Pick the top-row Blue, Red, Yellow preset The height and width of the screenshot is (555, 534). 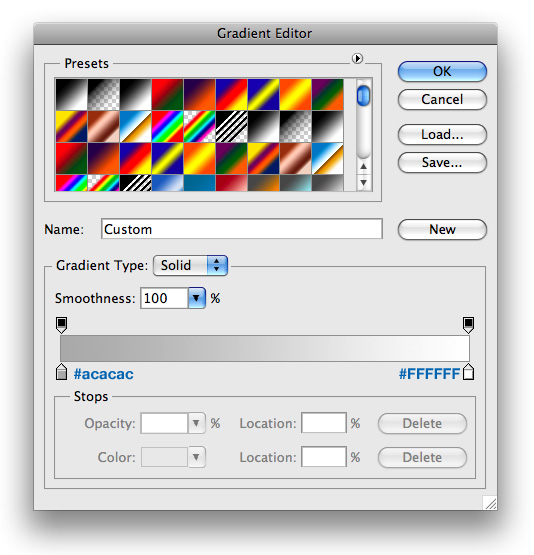(231, 95)
